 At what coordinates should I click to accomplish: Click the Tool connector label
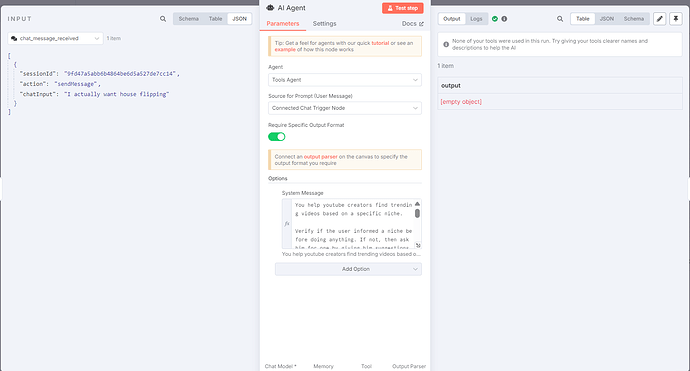pyautogui.click(x=366, y=366)
